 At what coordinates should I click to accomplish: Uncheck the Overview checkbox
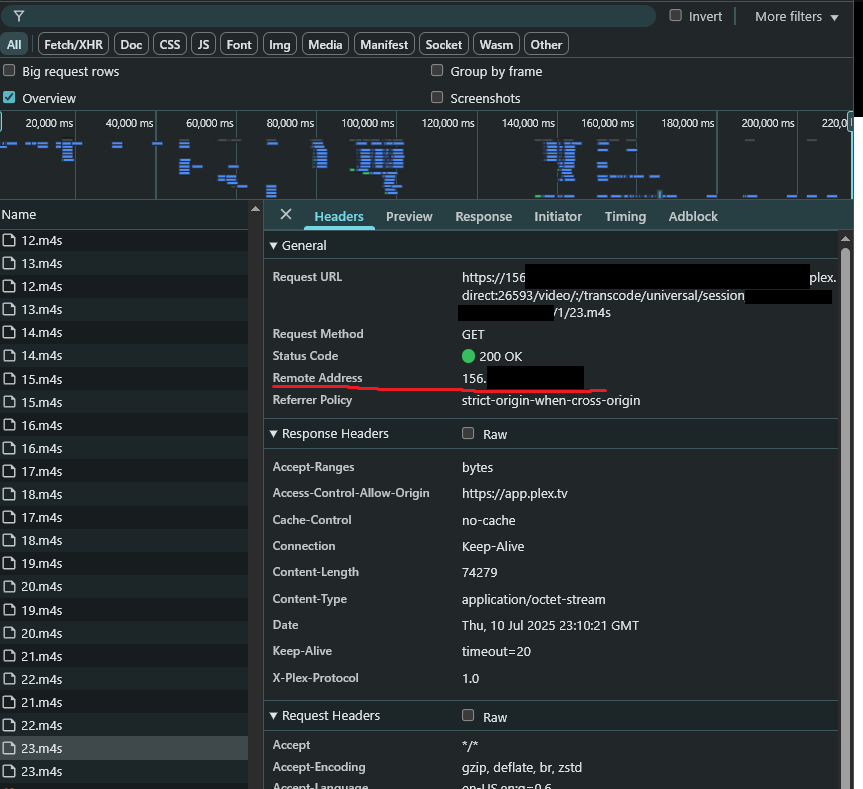coord(9,97)
